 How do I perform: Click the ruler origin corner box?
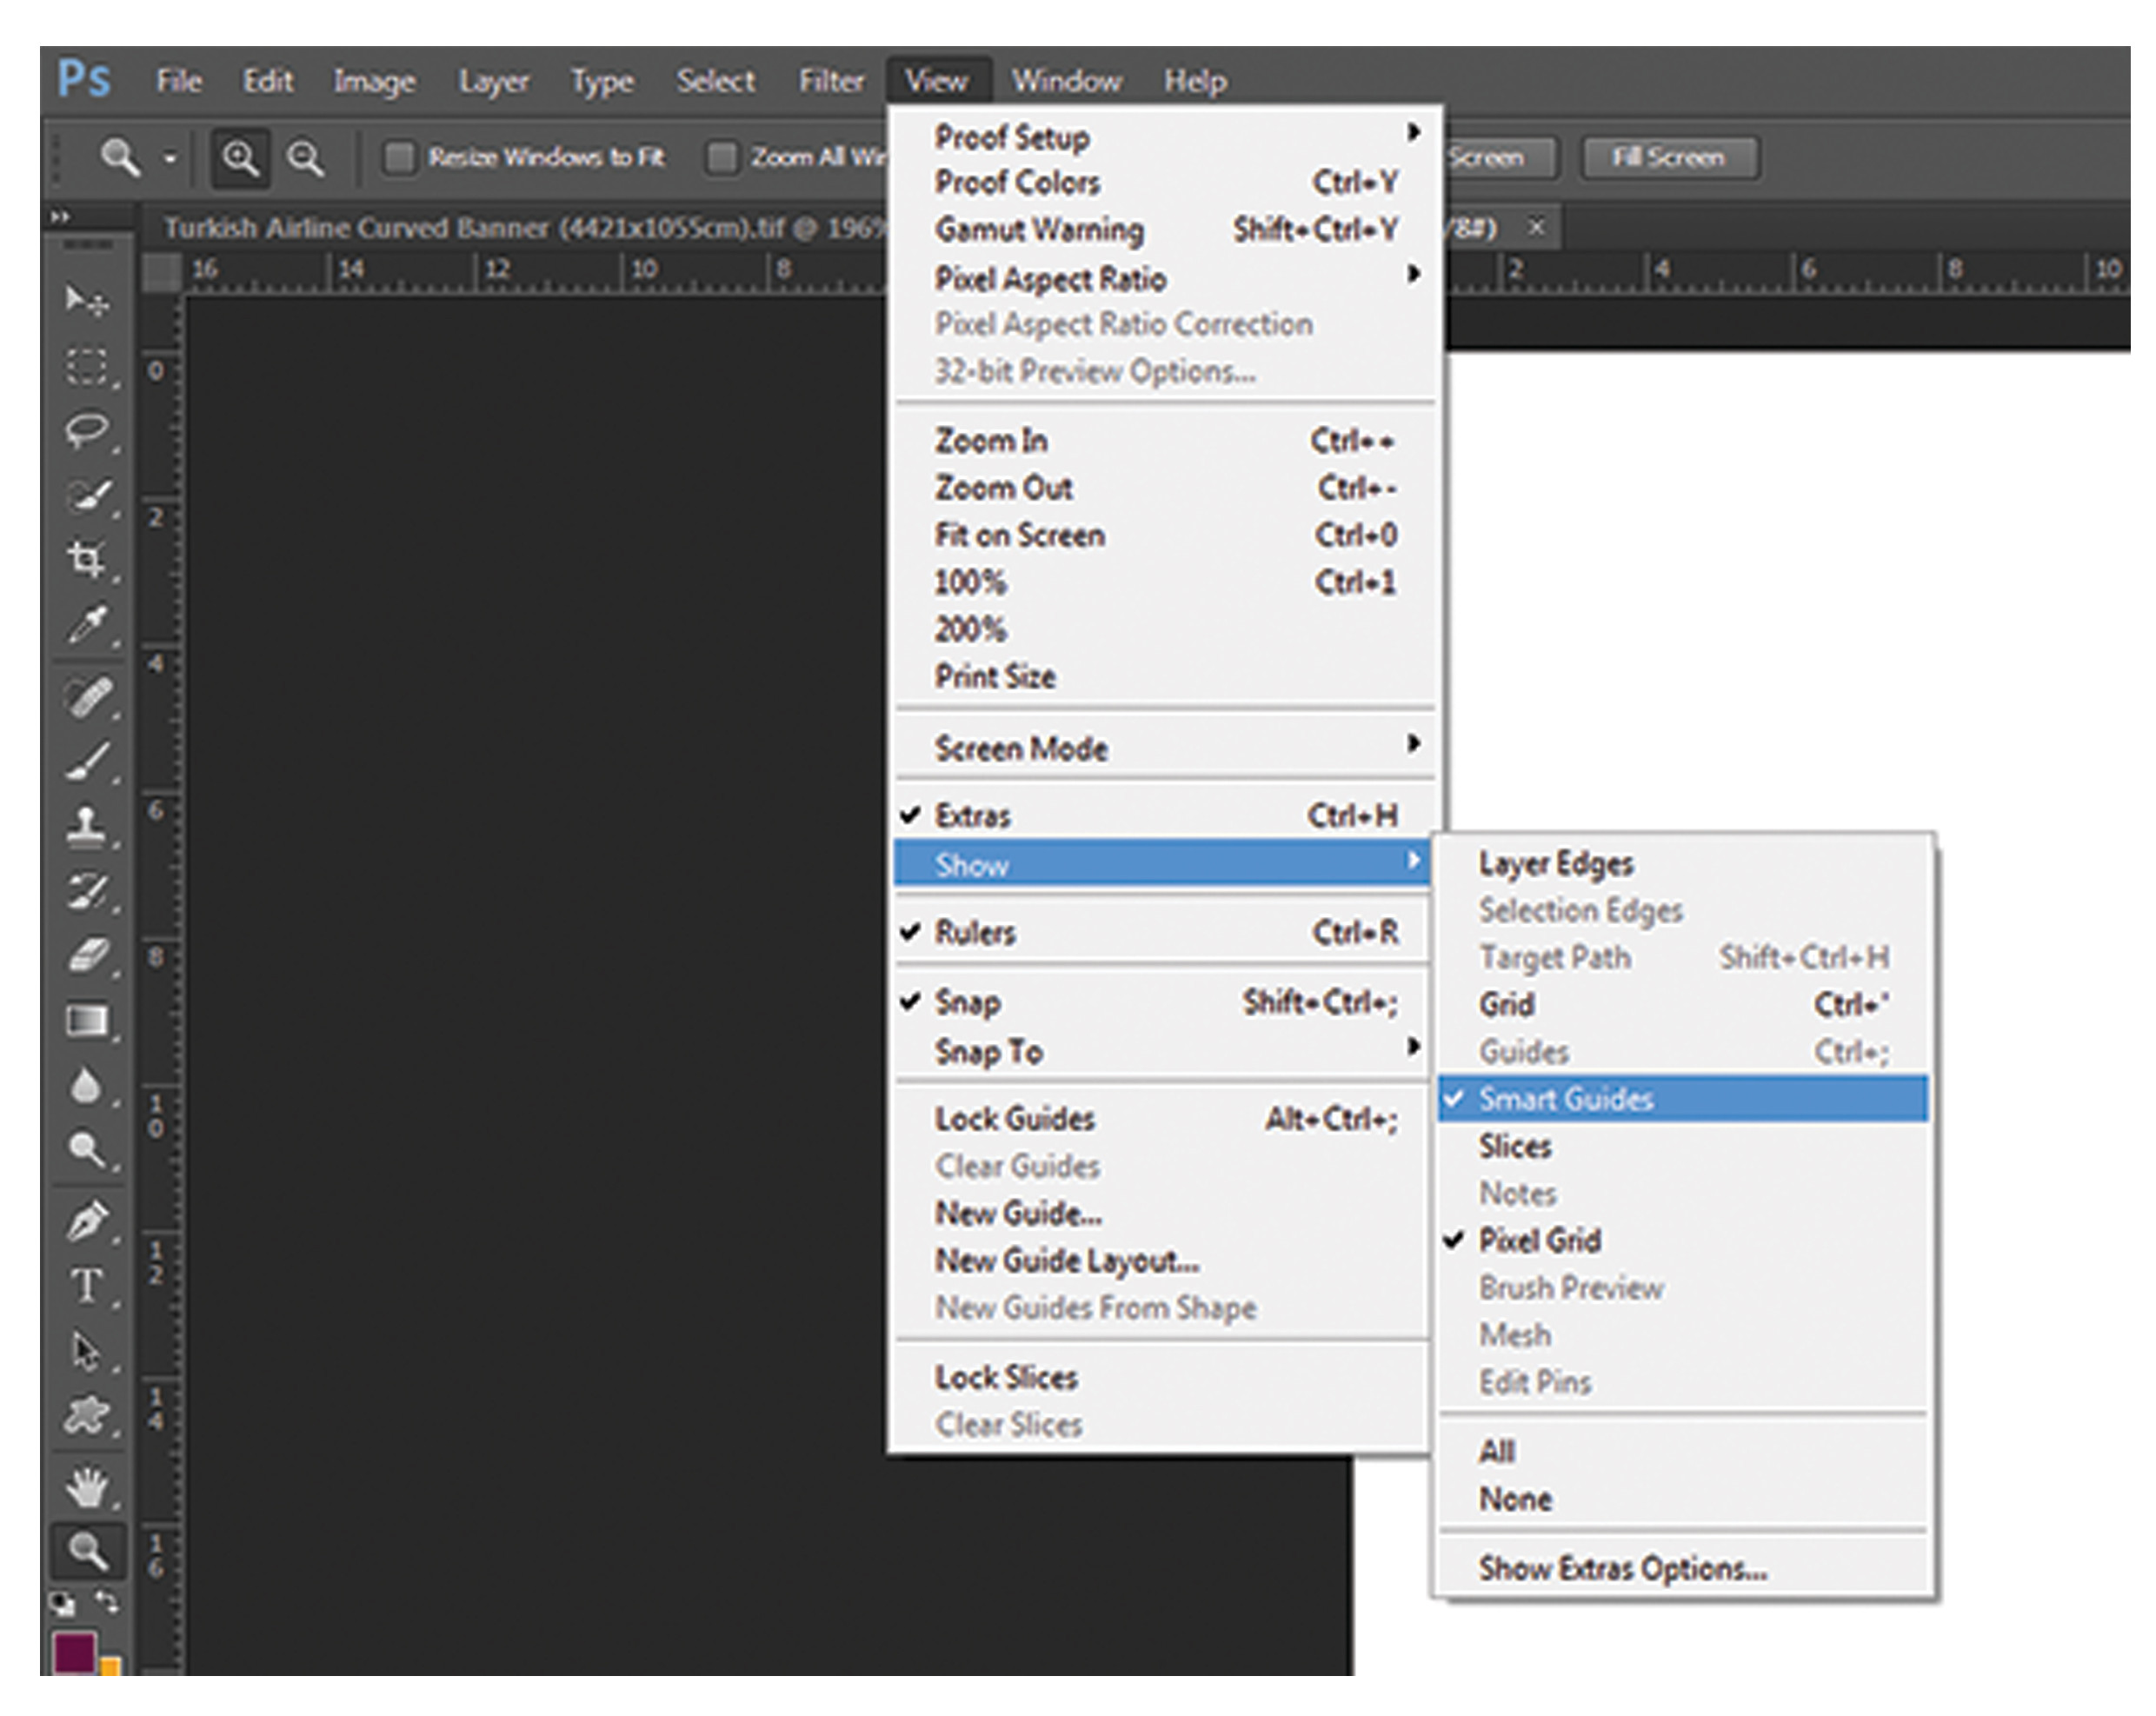pyautogui.click(x=160, y=272)
